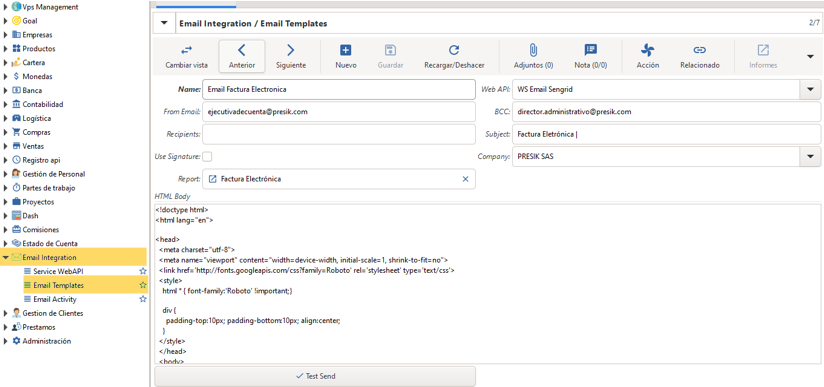Toggle the Use Signature checkbox
Viewport: 824px width, 387px height.
click(x=208, y=157)
